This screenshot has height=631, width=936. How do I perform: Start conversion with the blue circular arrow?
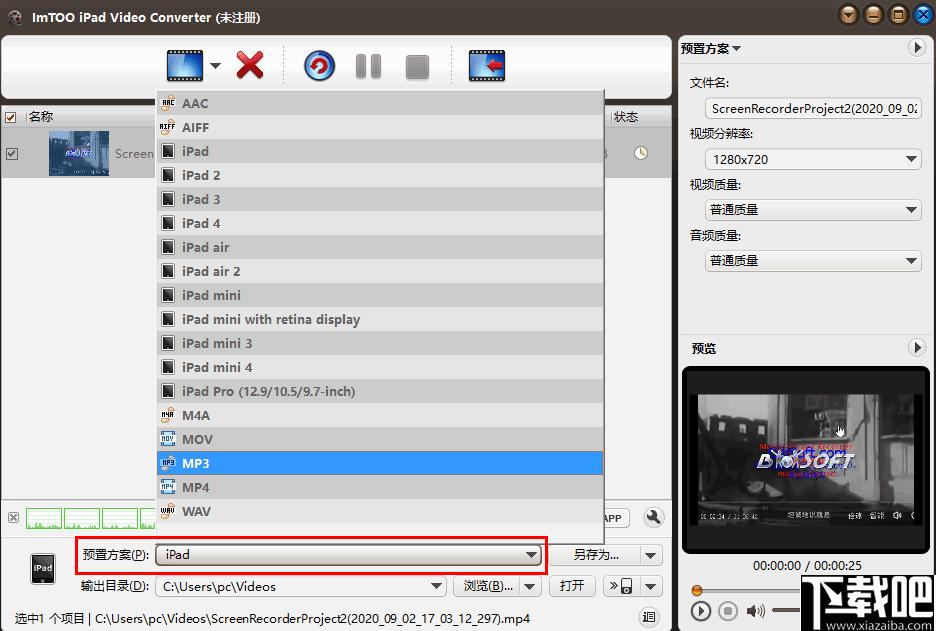(x=319, y=66)
